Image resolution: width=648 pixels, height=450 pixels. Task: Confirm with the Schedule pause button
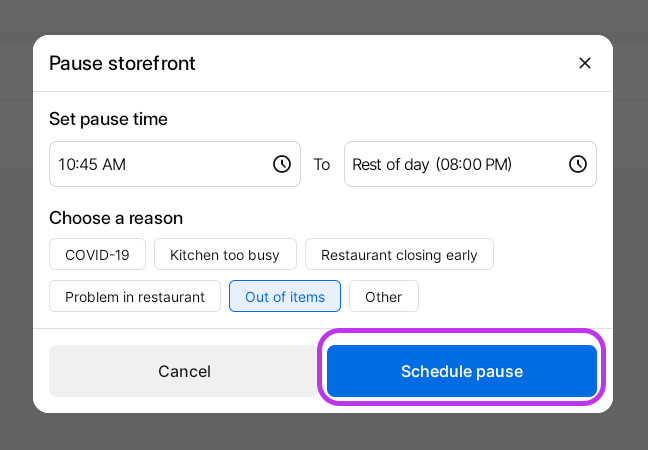click(462, 372)
